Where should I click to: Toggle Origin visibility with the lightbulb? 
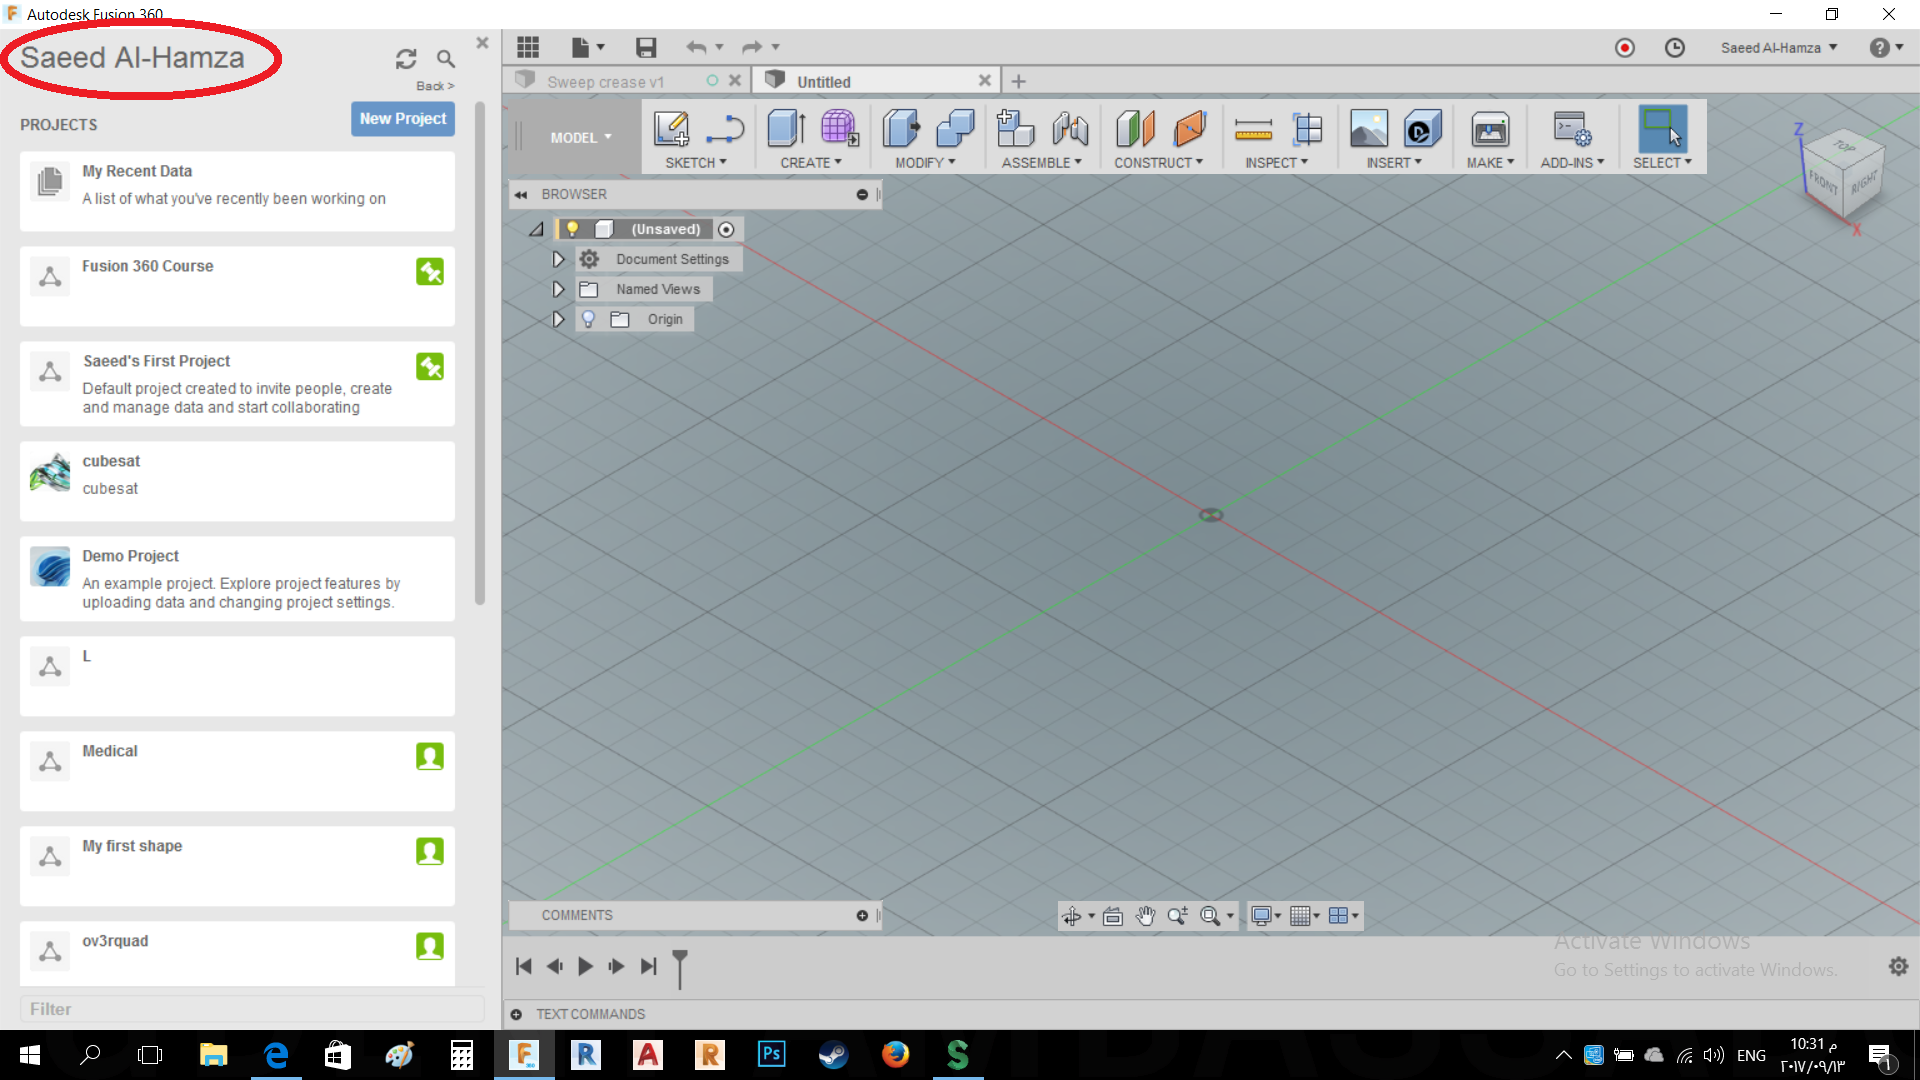pyautogui.click(x=588, y=319)
